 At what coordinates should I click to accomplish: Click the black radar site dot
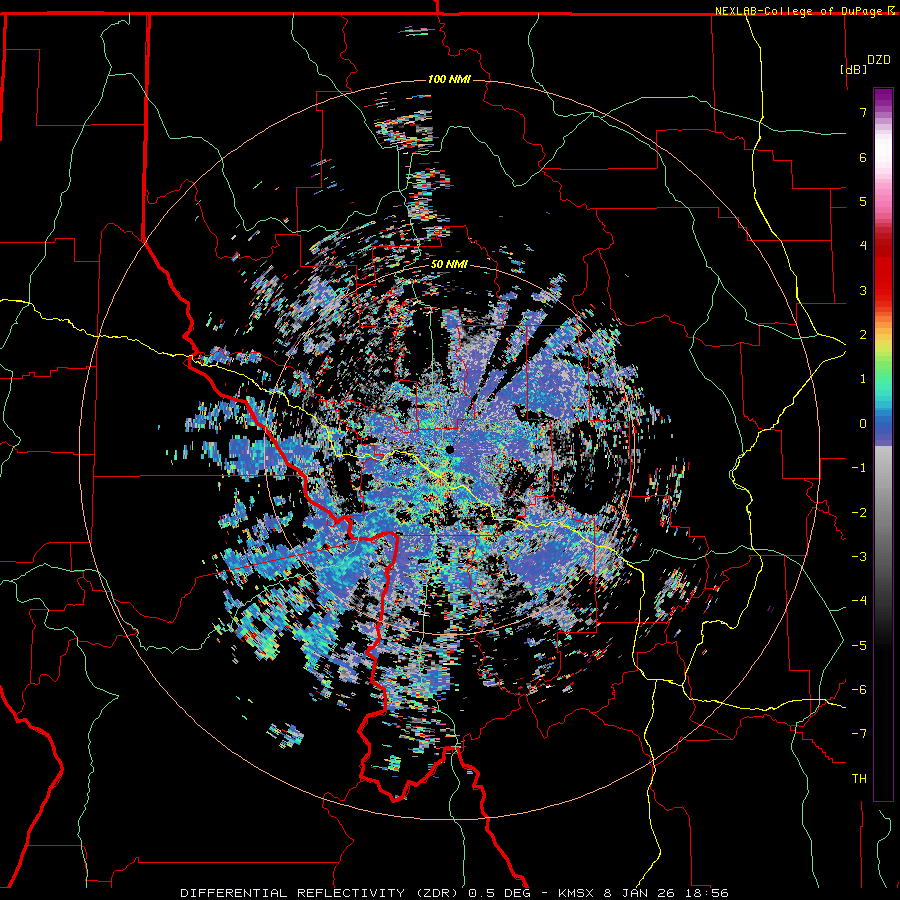(x=450, y=449)
